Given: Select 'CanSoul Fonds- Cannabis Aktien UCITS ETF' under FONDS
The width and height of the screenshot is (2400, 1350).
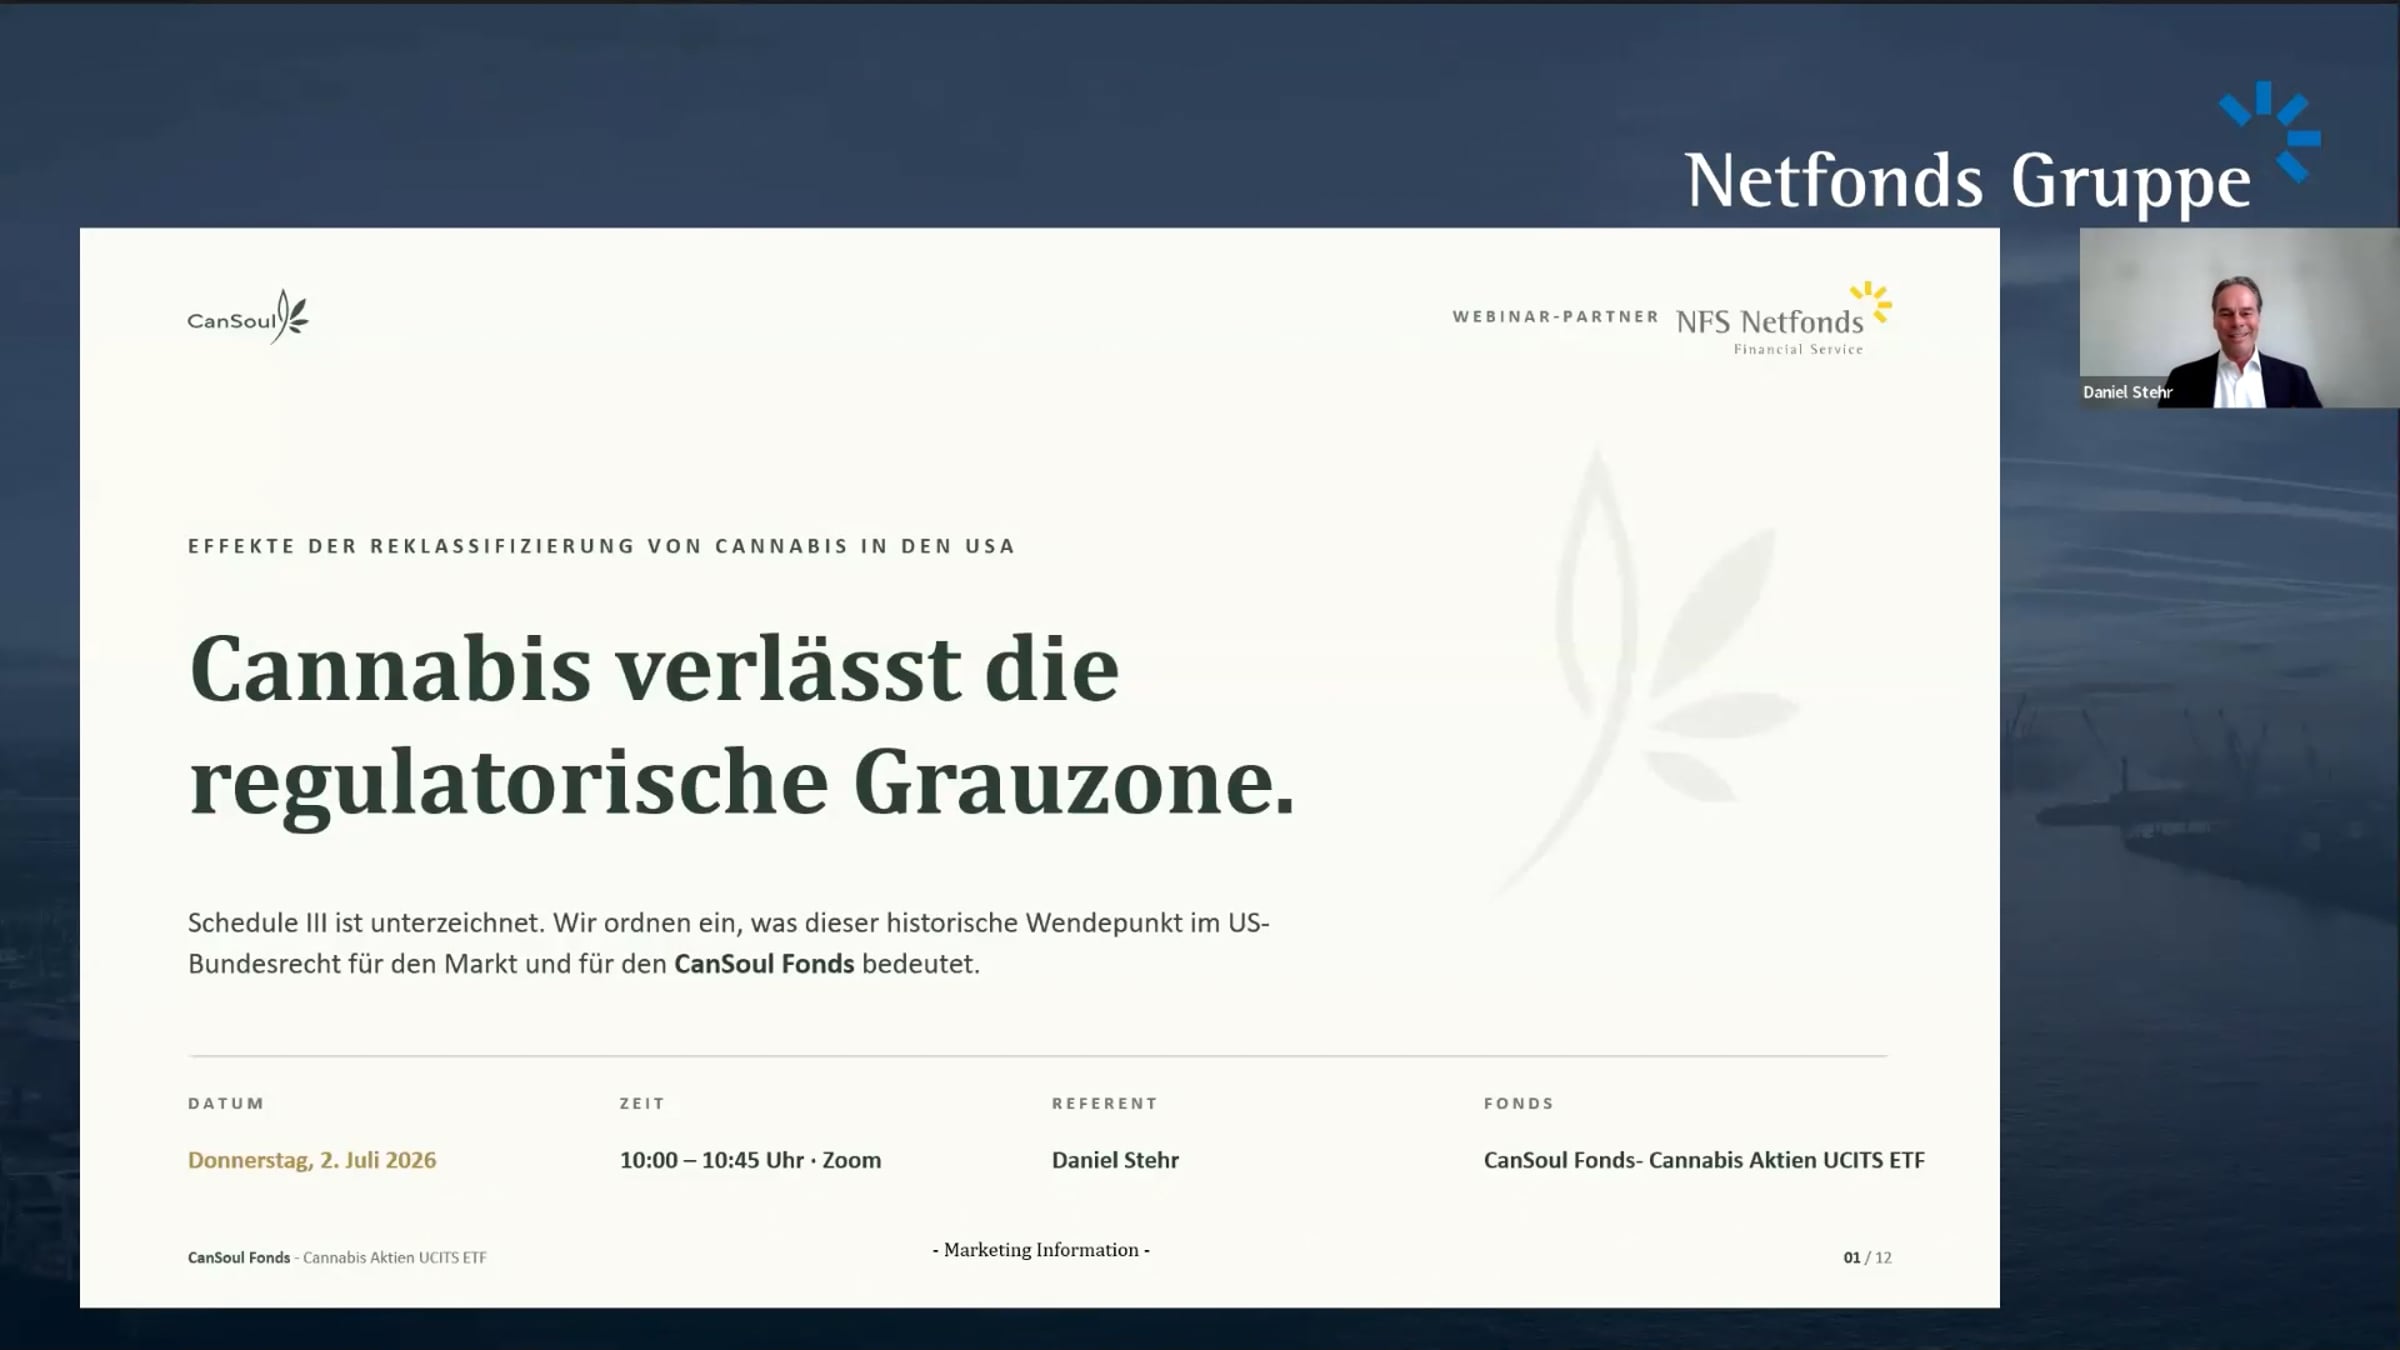Looking at the screenshot, I should tap(1704, 1160).
